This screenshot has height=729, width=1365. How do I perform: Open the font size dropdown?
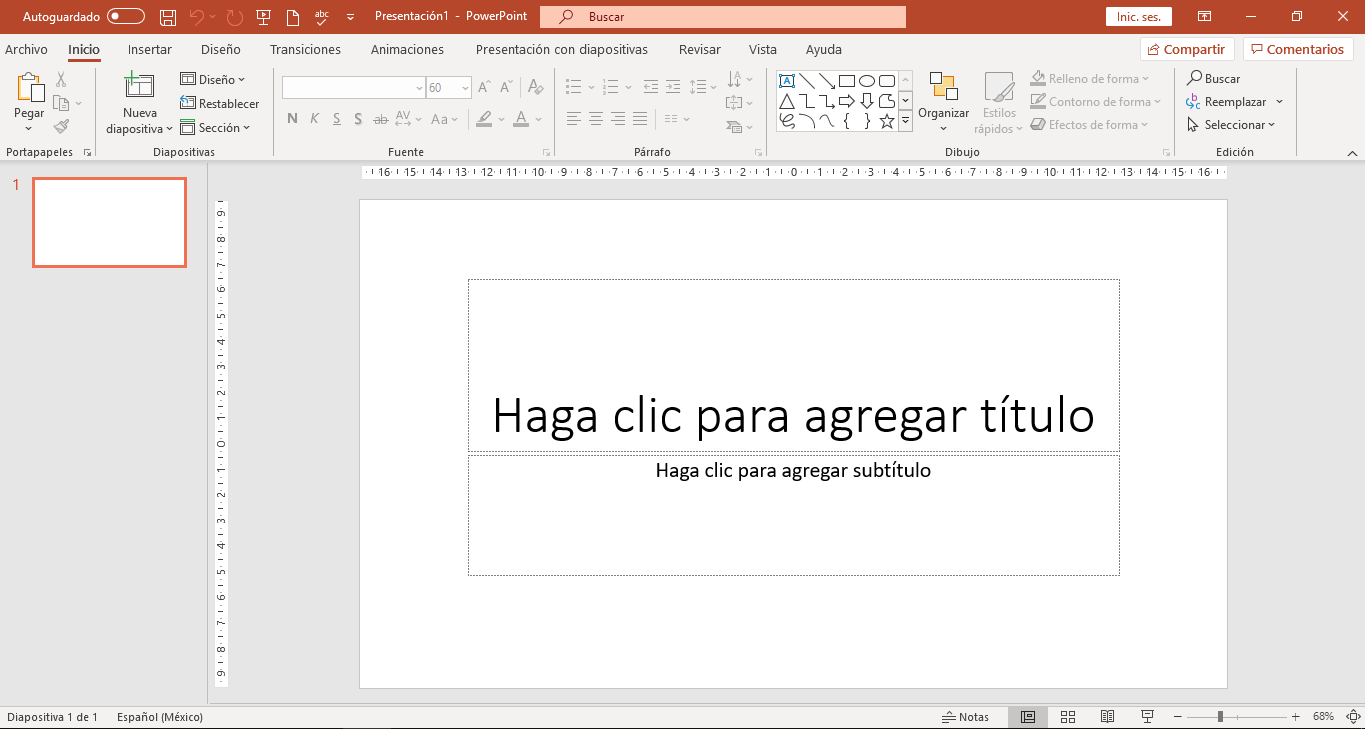[x=463, y=87]
